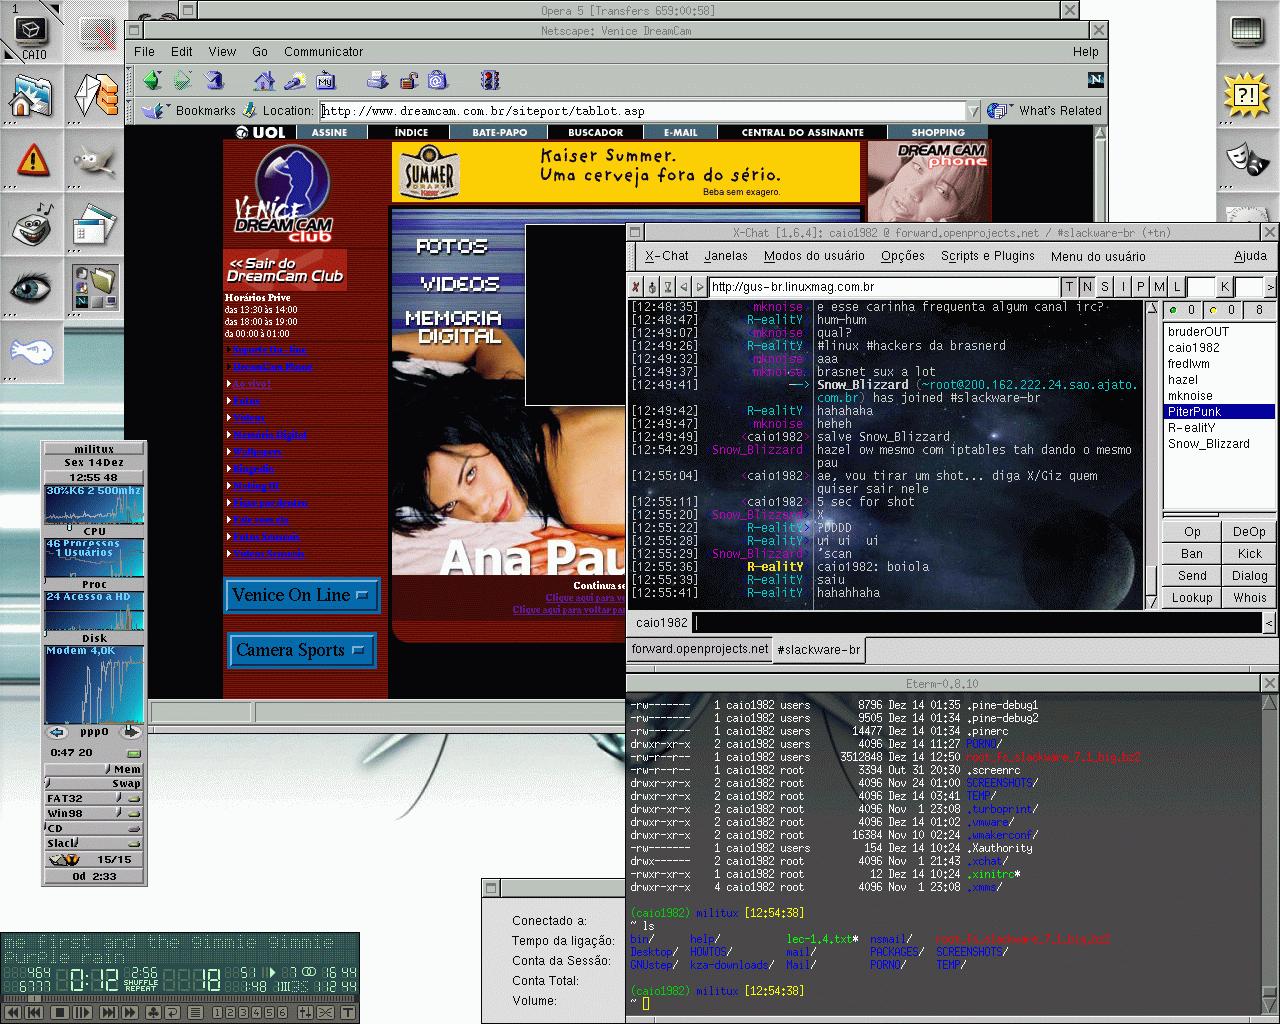
Task: Click X-Chat disconnect X icon
Action: 635,287
